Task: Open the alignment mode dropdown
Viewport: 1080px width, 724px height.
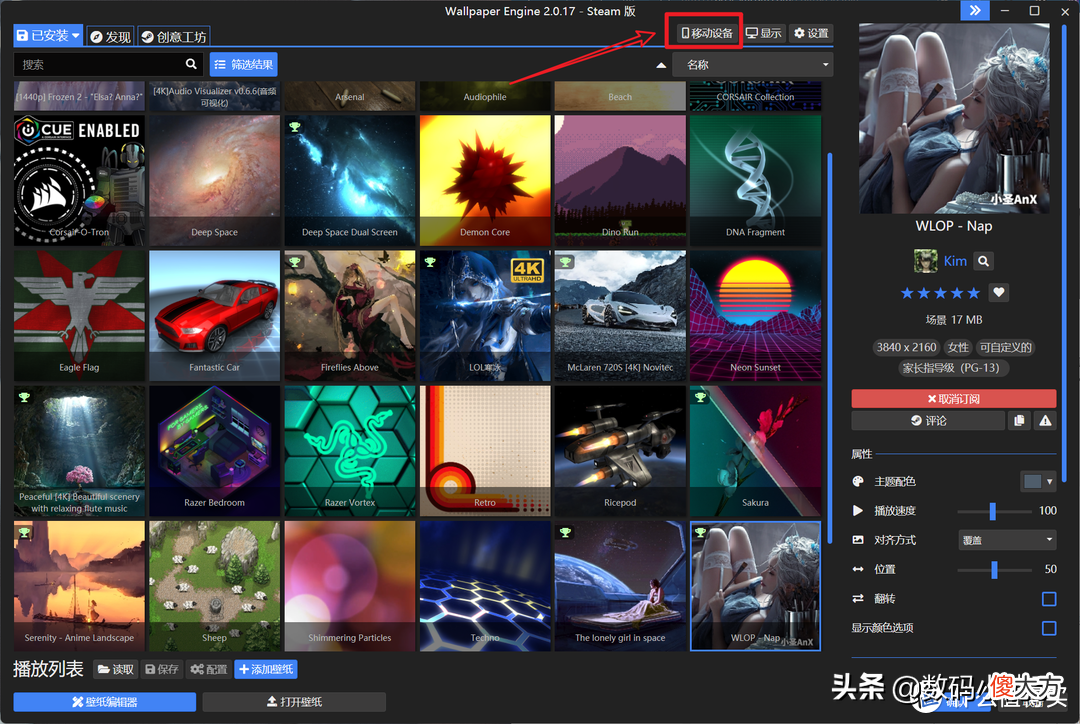Action: coord(1007,540)
